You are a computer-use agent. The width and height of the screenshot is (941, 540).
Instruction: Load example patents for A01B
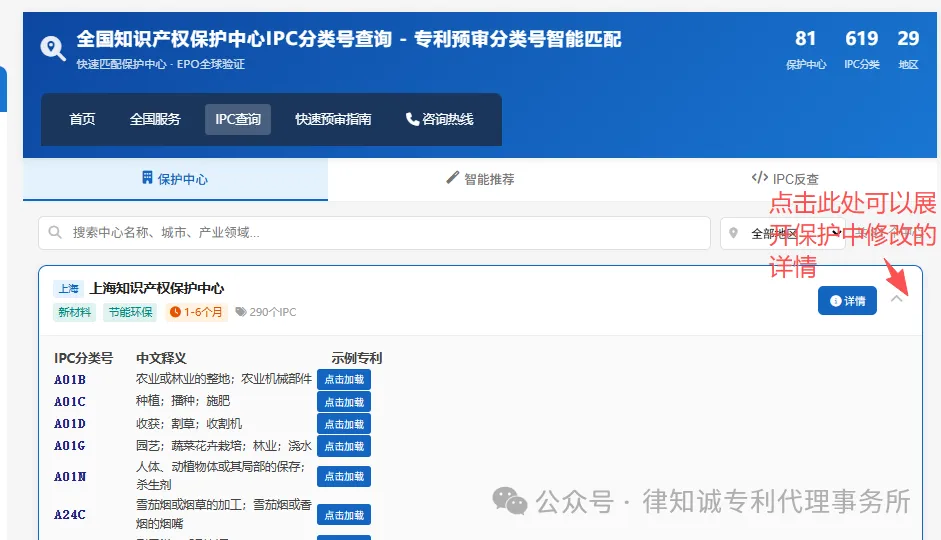344,379
